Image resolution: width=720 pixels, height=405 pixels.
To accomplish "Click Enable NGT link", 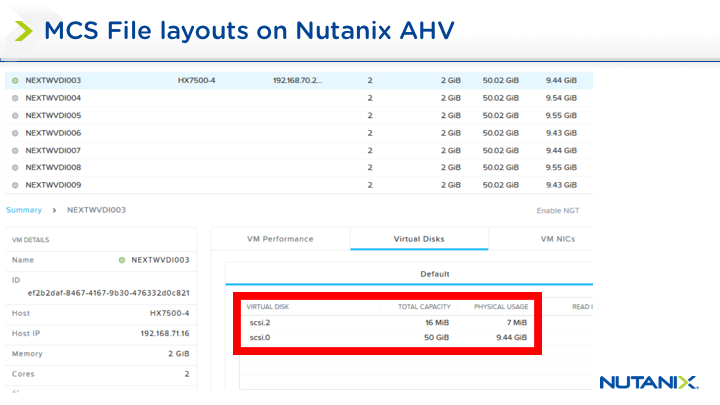I will (558, 210).
